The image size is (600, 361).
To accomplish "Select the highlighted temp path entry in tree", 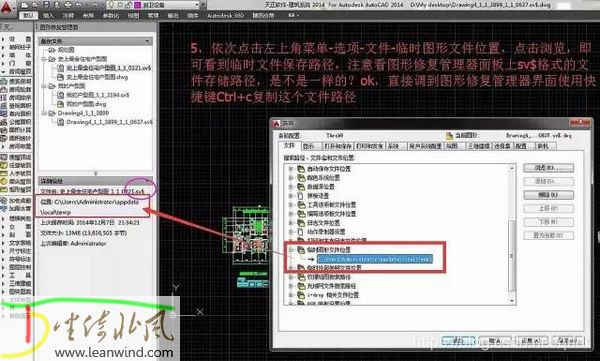I will pos(375,259).
